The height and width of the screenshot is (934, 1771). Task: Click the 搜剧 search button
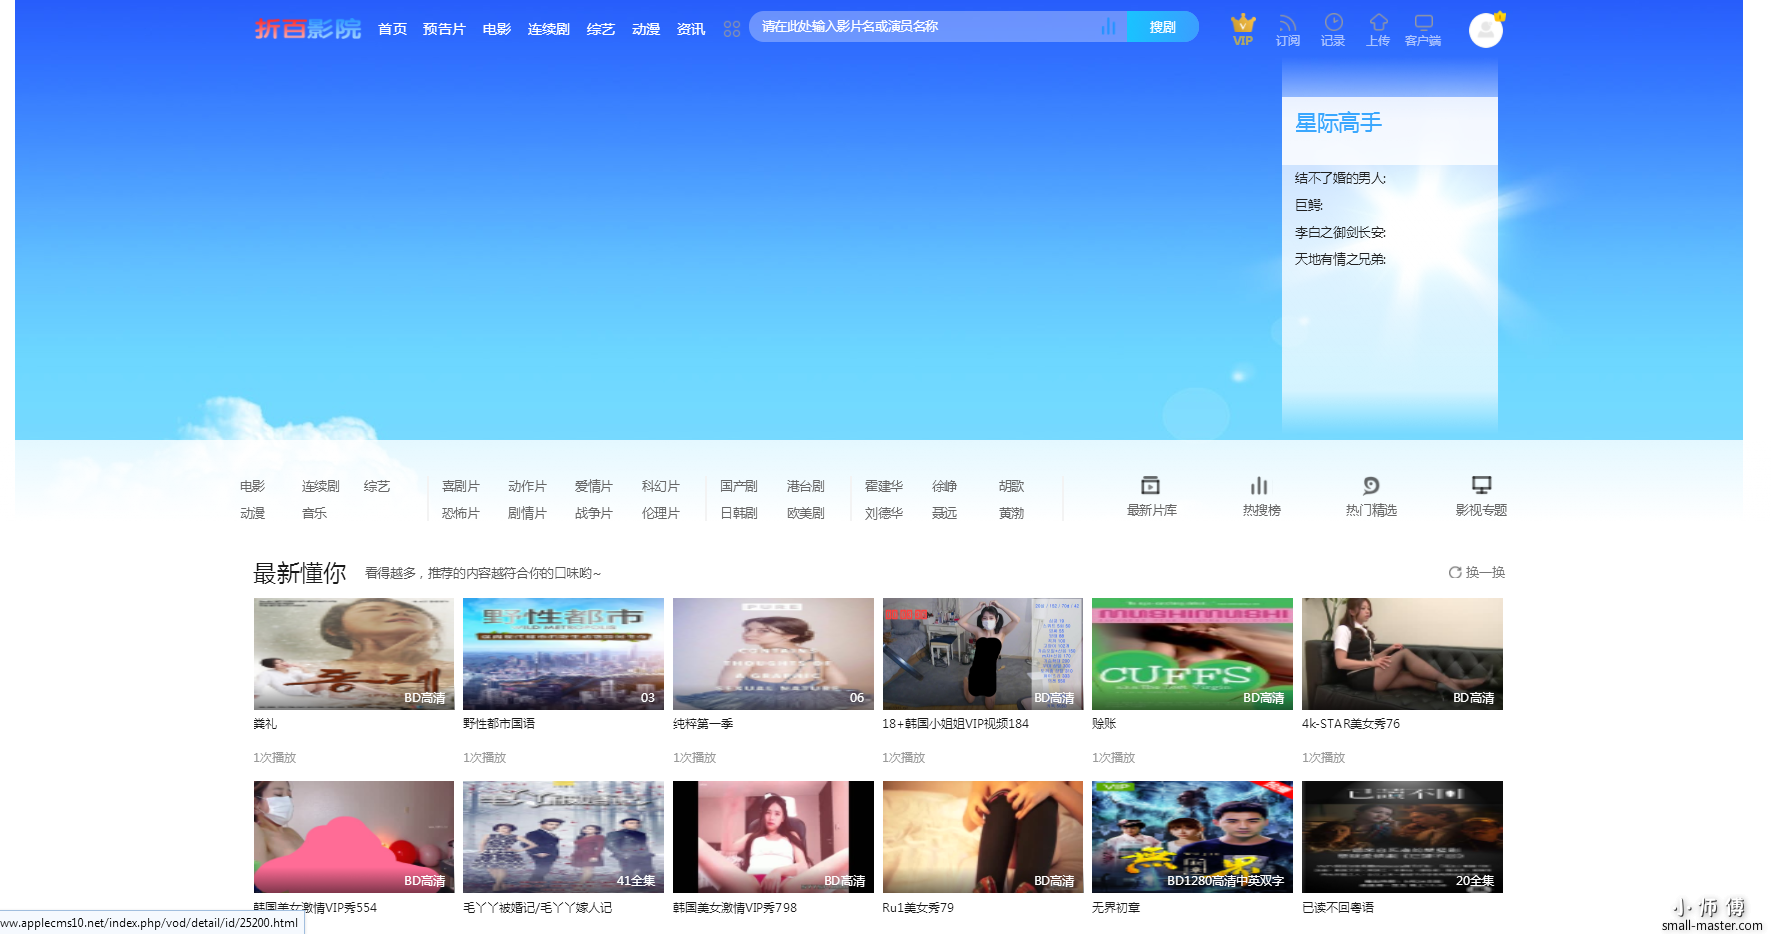click(x=1163, y=27)
